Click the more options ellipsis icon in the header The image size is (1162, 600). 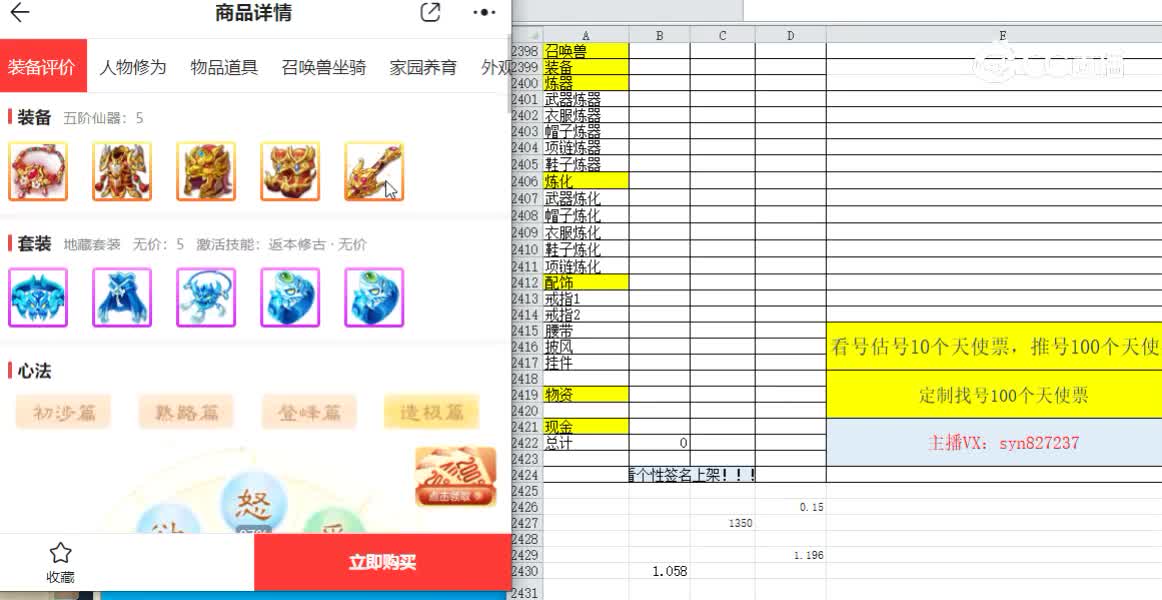(x=483, y=13)
